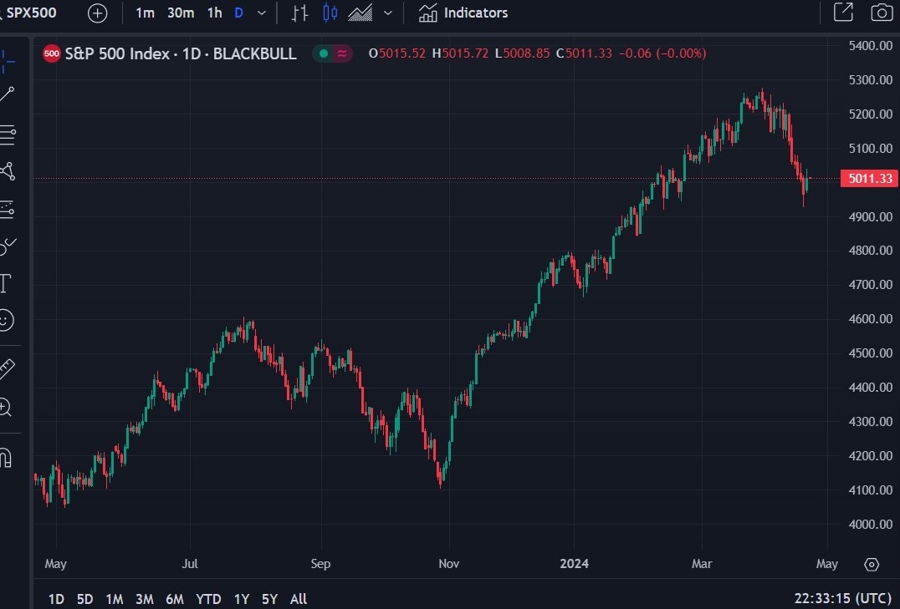Toggle the magnet snap mode
Viewport: 900px width, 609px height.
[6, 458]
